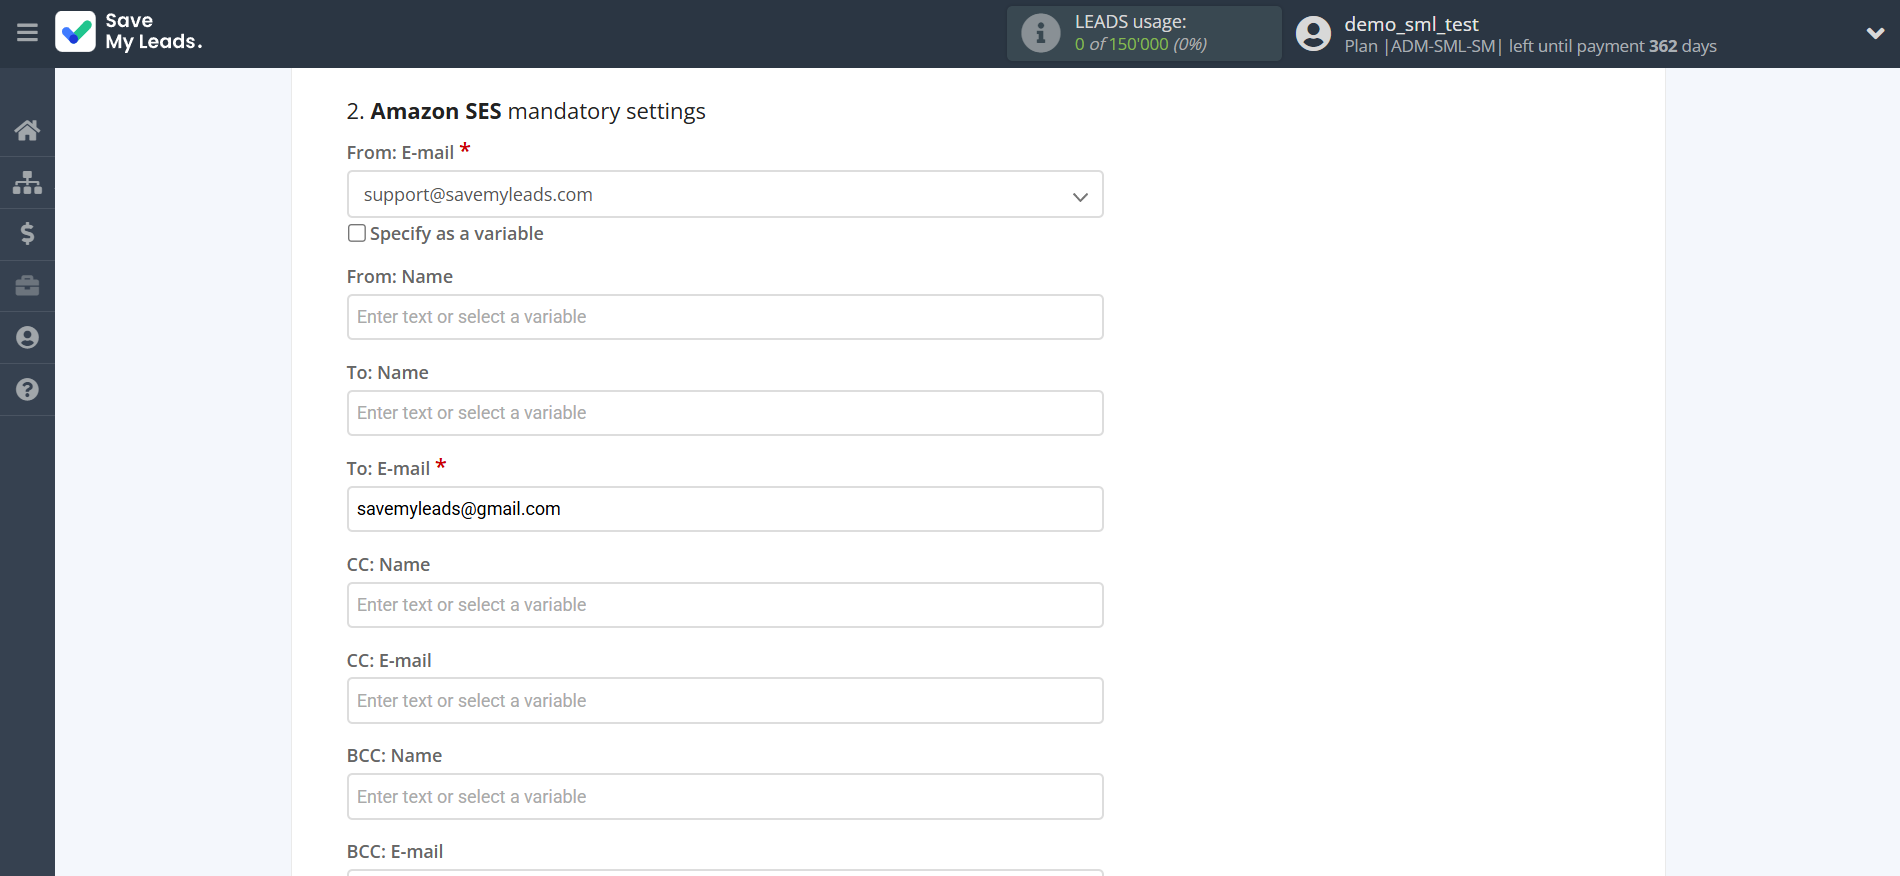Click the demo_sml_test account name
This screenshot has width=1900, height=876.
(1410, 24)
